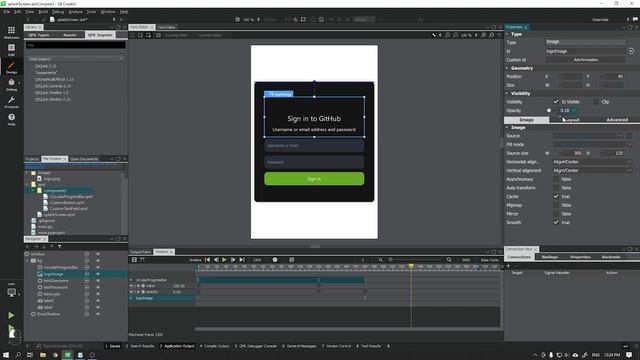
Task: Toggle auto key record button in timeline
Action: 275,260
